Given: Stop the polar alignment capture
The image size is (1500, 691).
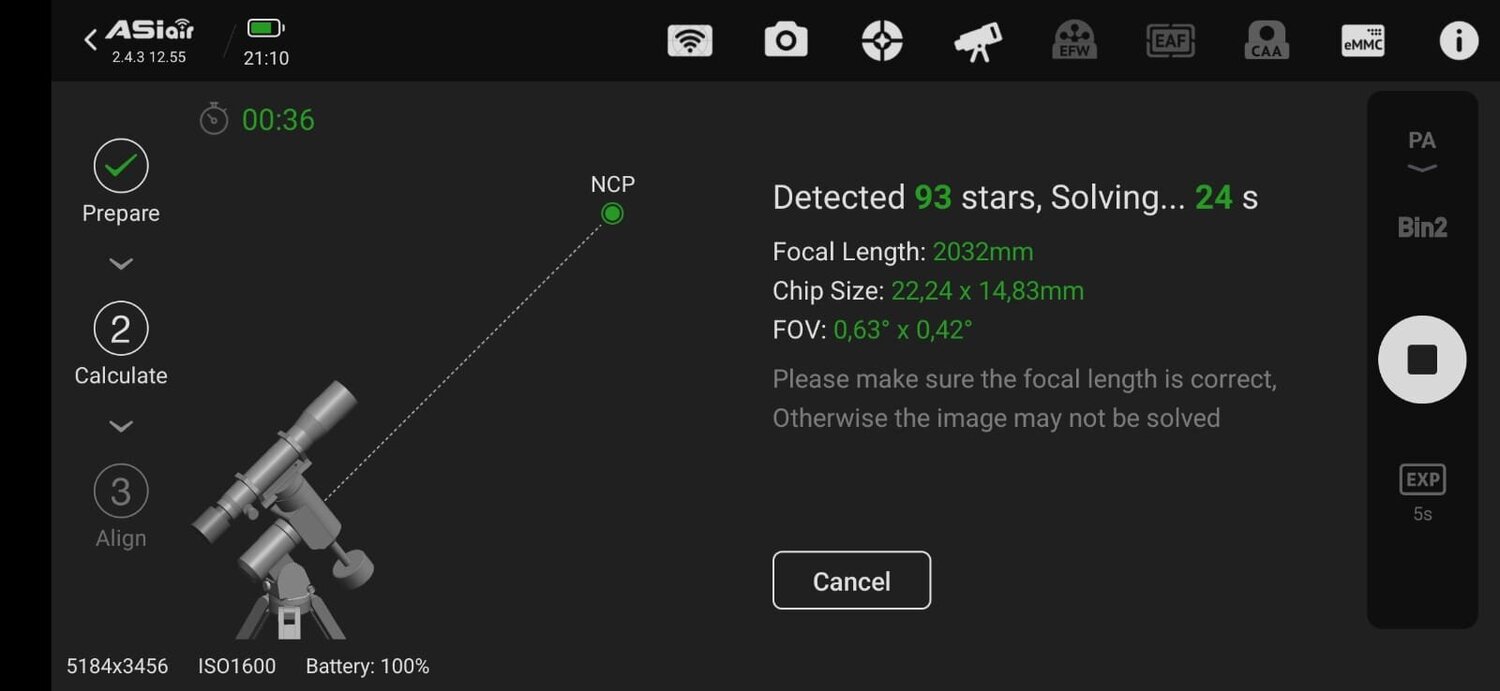Looking at the screenshot, I should 1421,360.
